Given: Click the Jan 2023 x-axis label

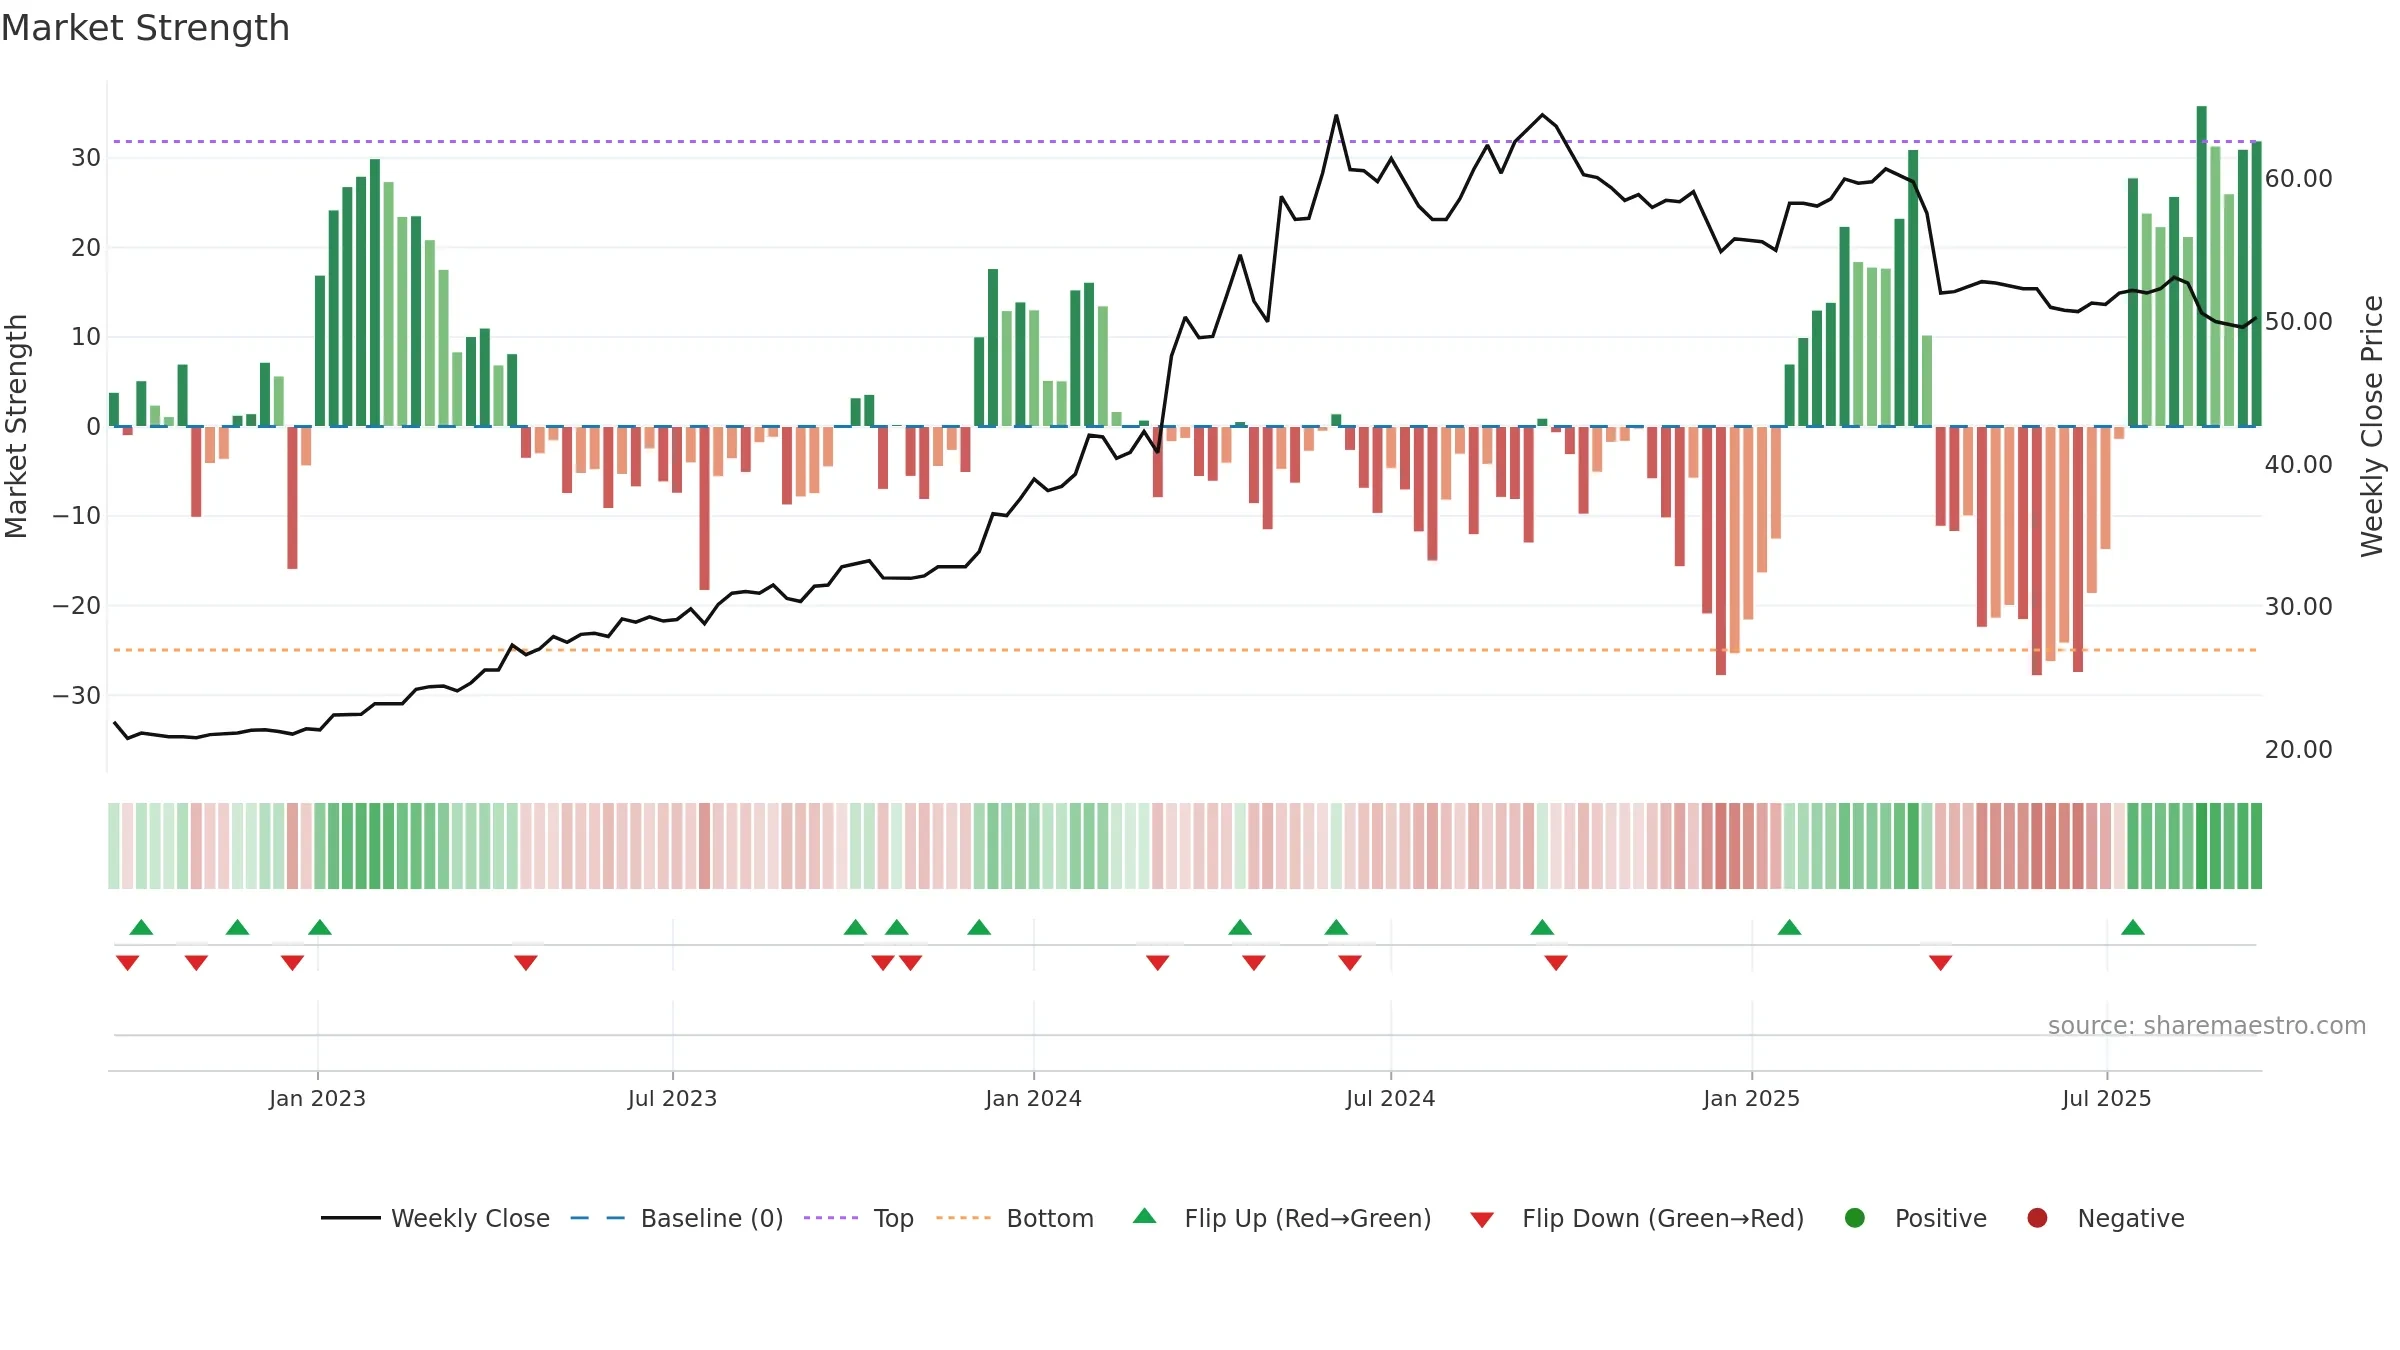Looking at the screenshot, I should 317,1098.
